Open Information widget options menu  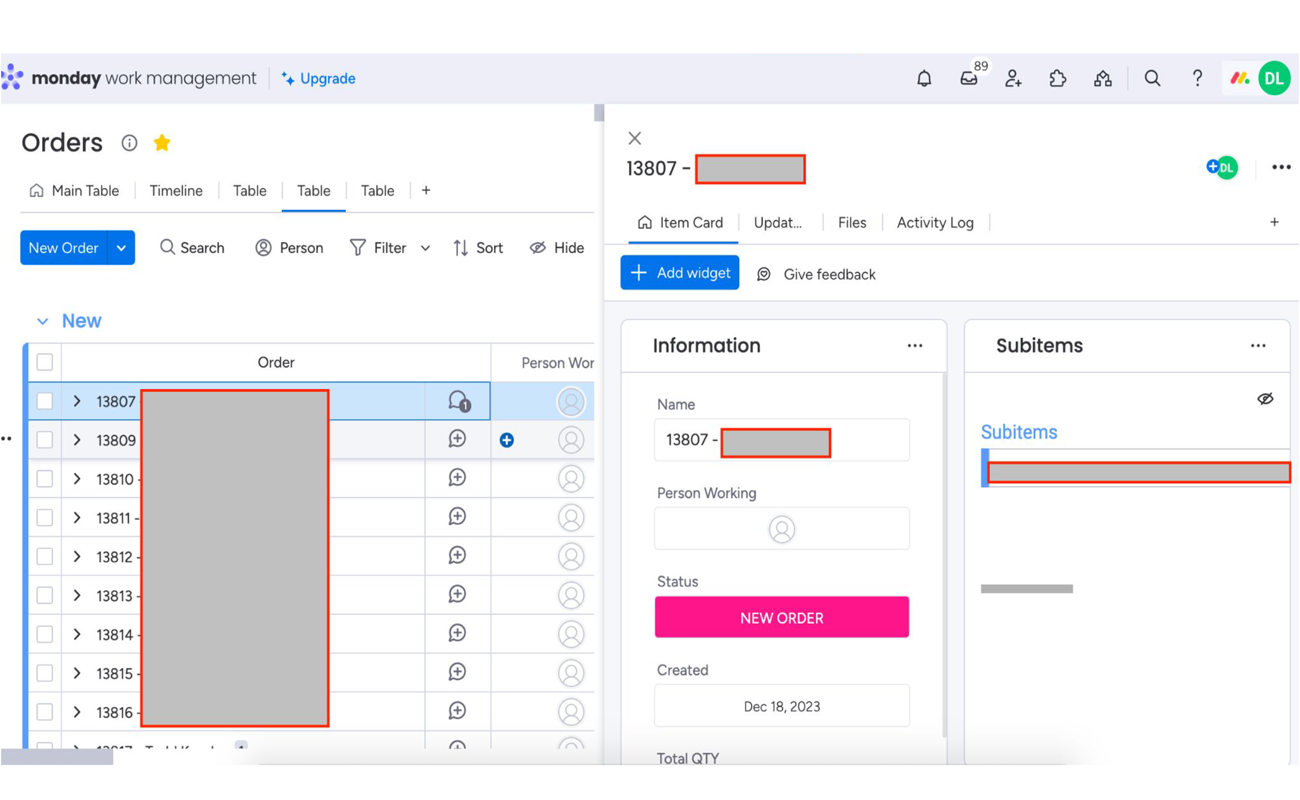click(915, 346)
